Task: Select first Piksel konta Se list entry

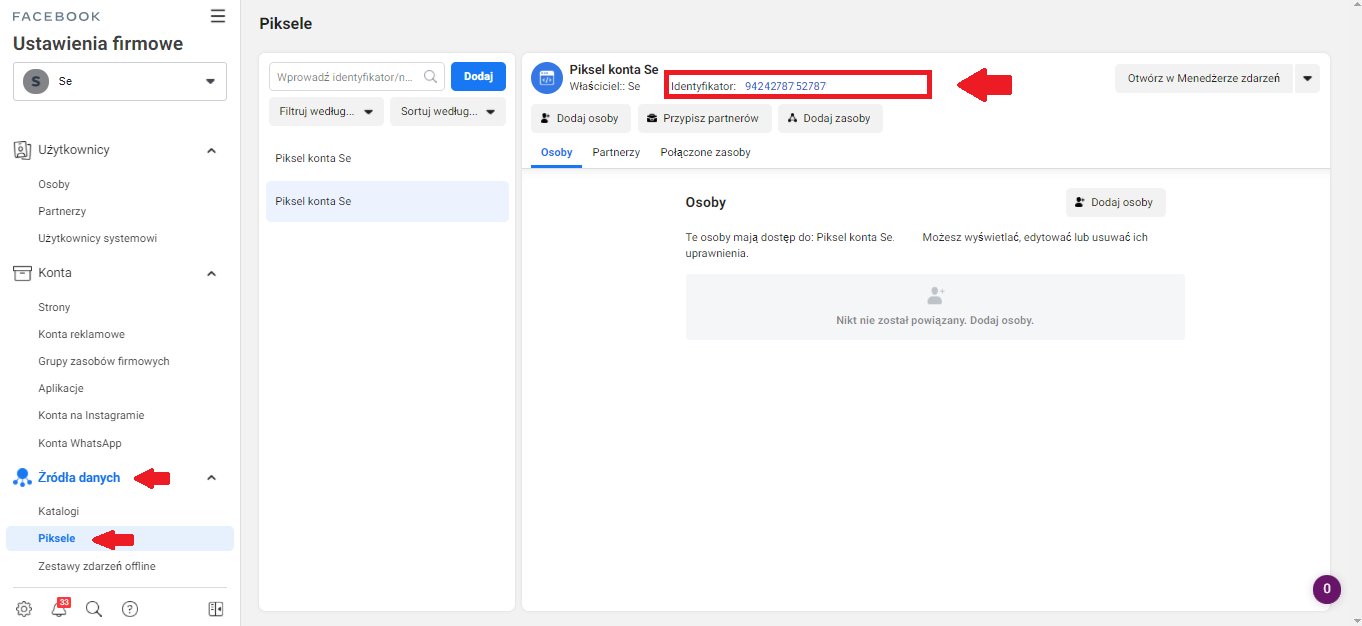Action: click(387, 158)
